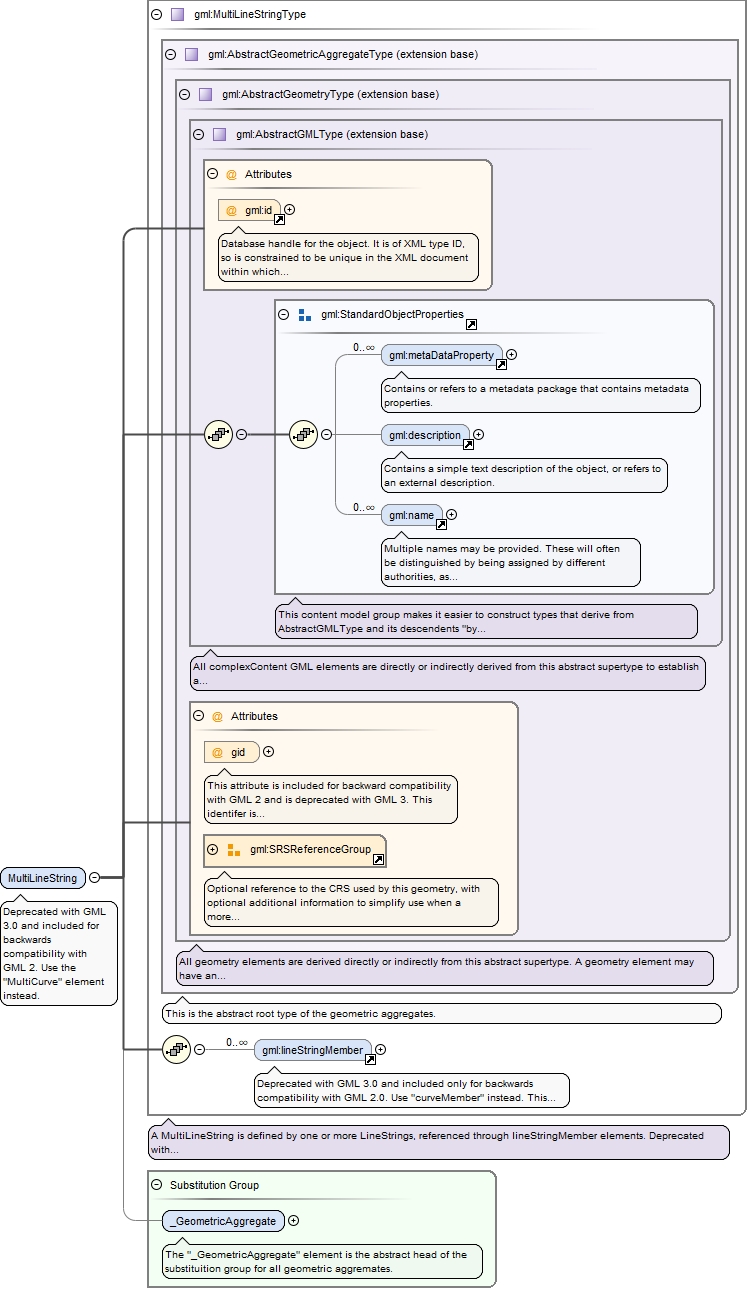Click sequence compositor icon beside gml:lineStringMember
Screen dimensions: 748x1289
click(x=176, y=1050)
